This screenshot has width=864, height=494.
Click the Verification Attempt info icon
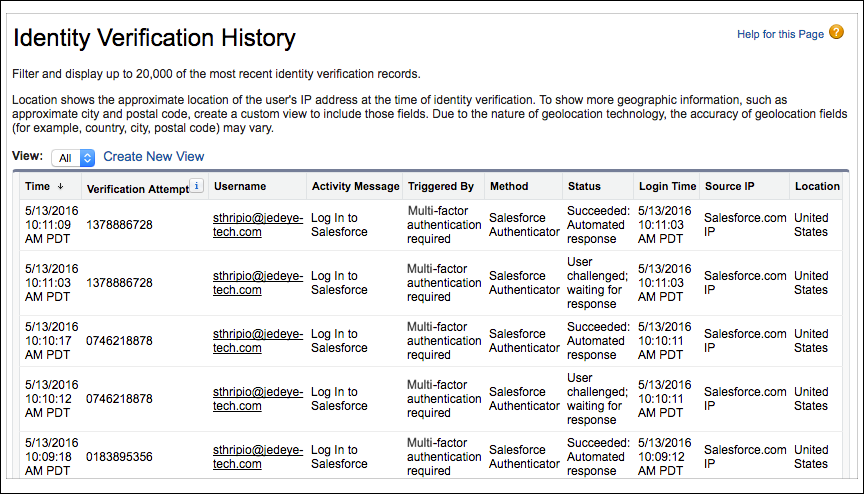point(197,186)
